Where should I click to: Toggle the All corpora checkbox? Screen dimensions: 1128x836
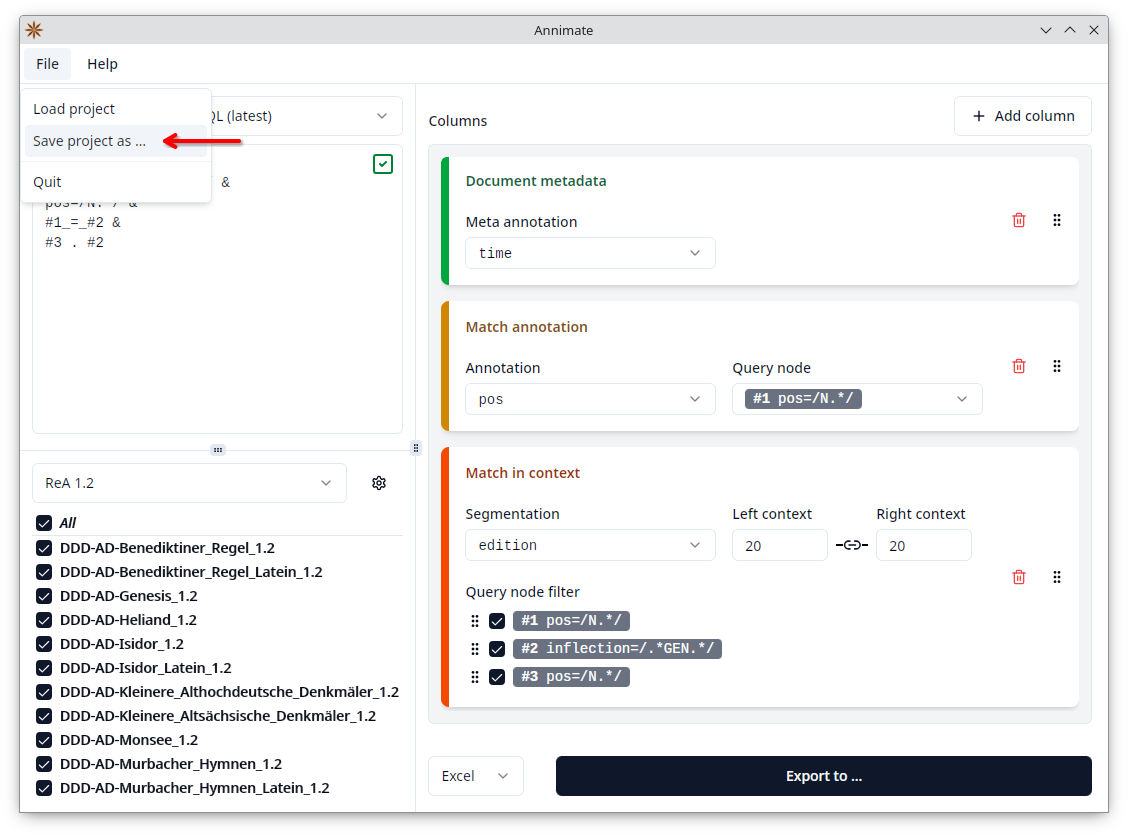(x=44, y=523)
